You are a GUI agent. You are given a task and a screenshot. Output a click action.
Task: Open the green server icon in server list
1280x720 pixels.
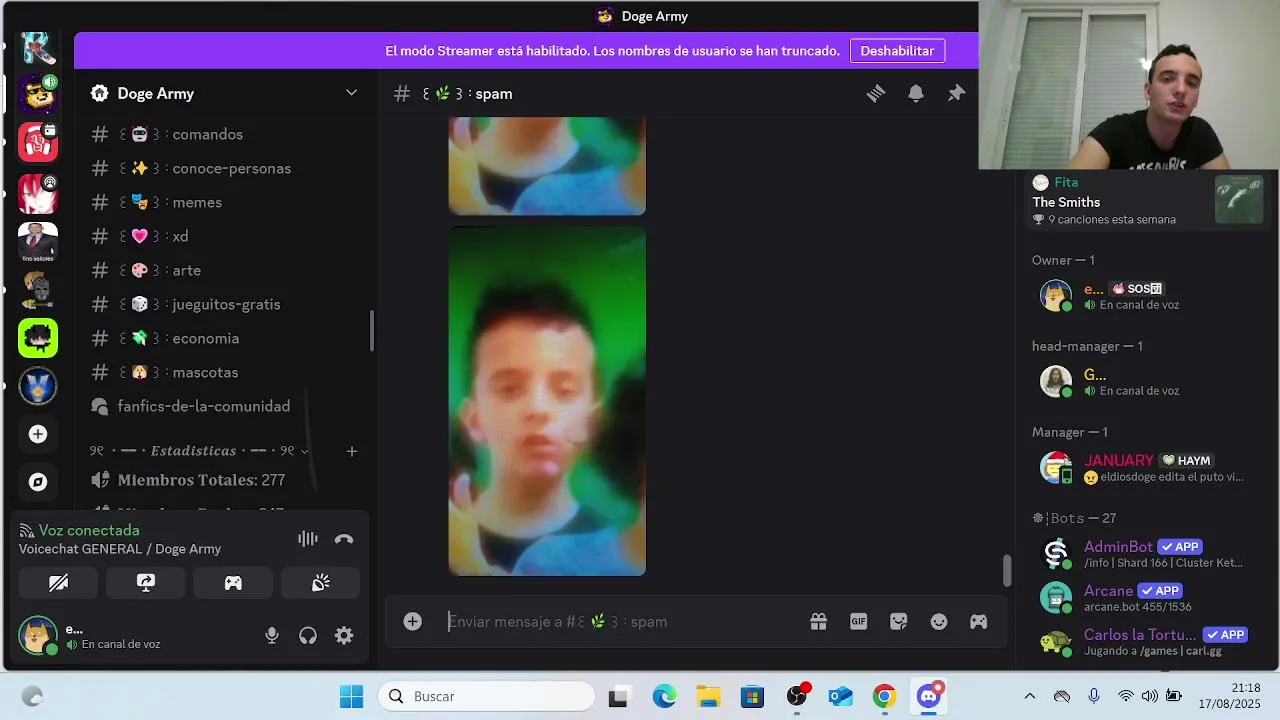(x=38, y=338)
